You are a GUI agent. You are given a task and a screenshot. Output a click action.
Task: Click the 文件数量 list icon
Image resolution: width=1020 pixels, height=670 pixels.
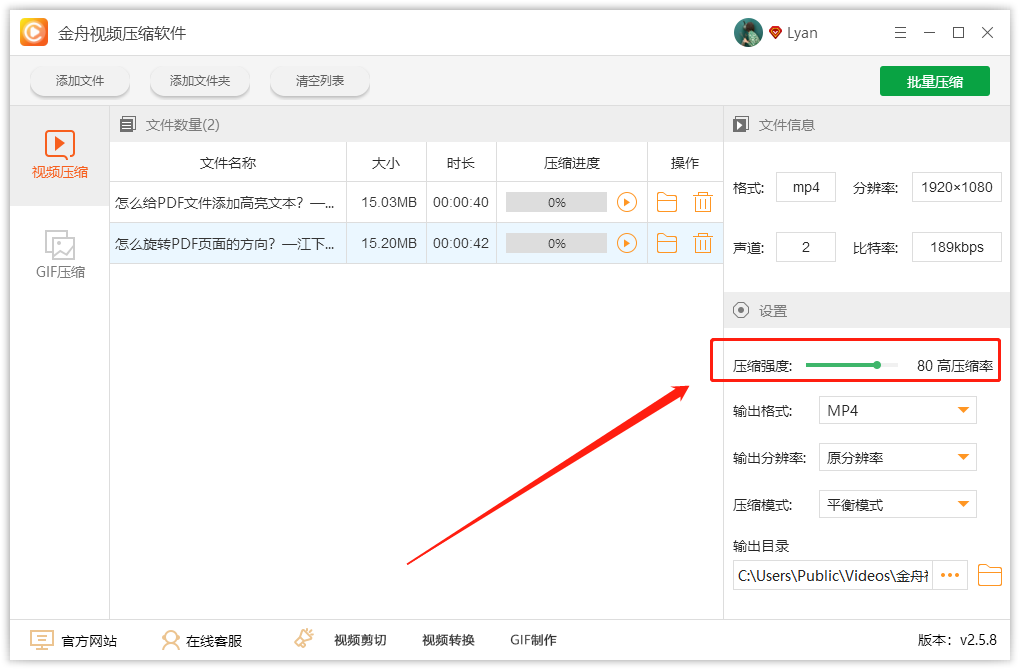pos(128,124)
